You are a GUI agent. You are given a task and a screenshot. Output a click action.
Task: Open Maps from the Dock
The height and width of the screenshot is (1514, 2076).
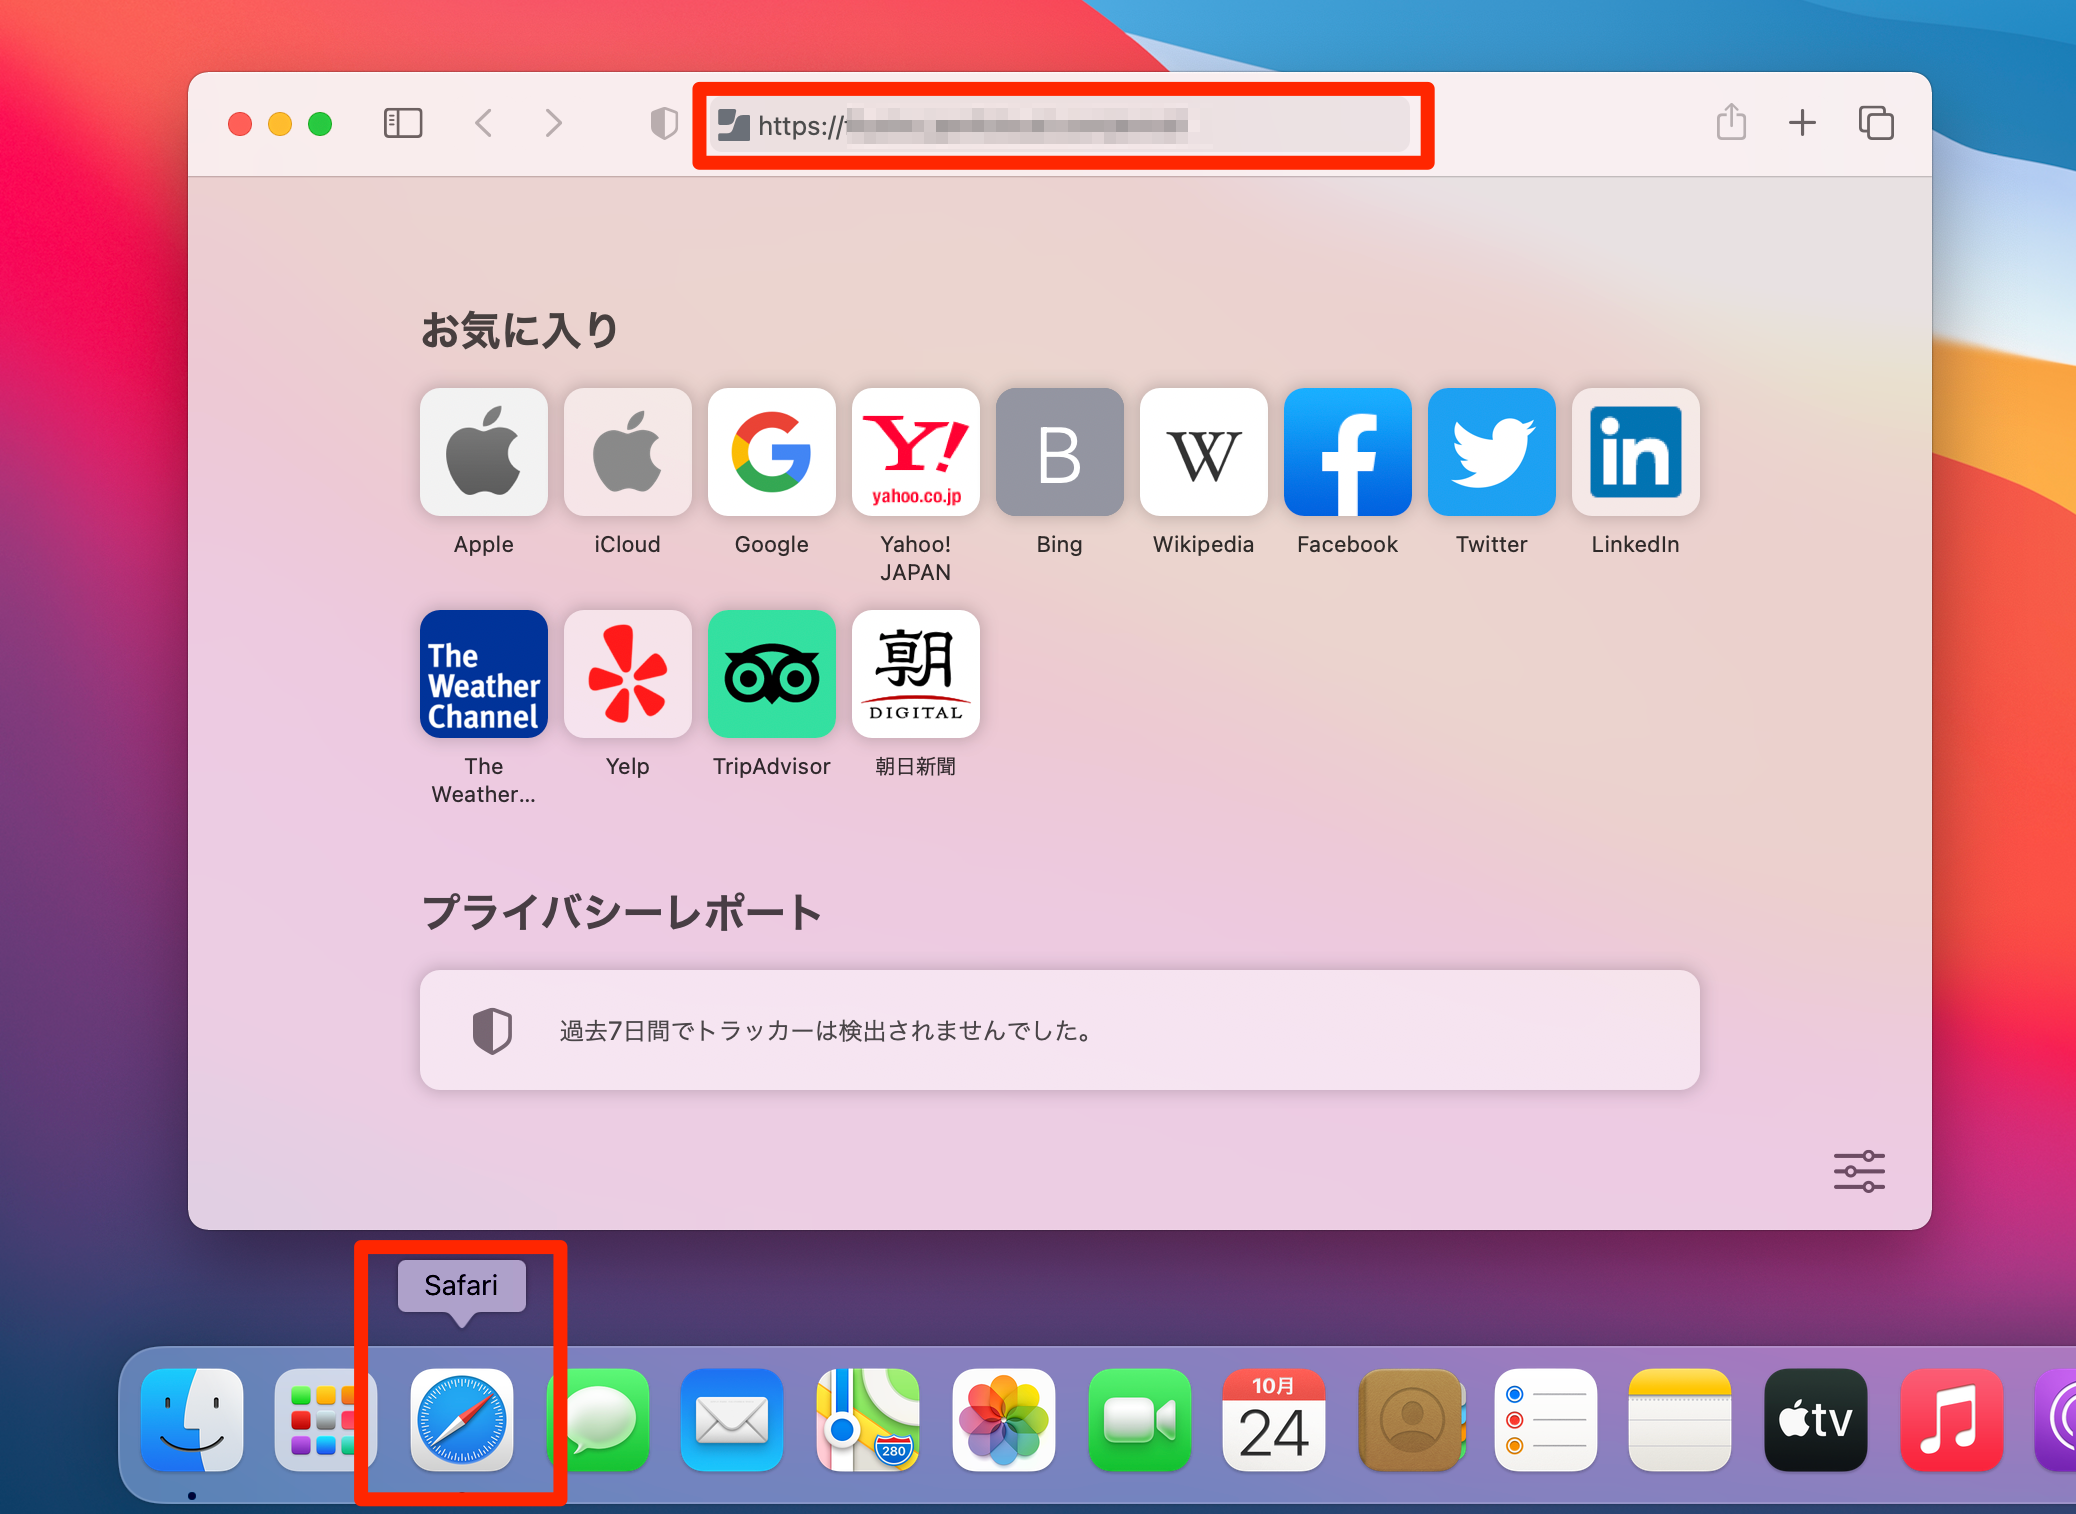(x=868, y=1420)
